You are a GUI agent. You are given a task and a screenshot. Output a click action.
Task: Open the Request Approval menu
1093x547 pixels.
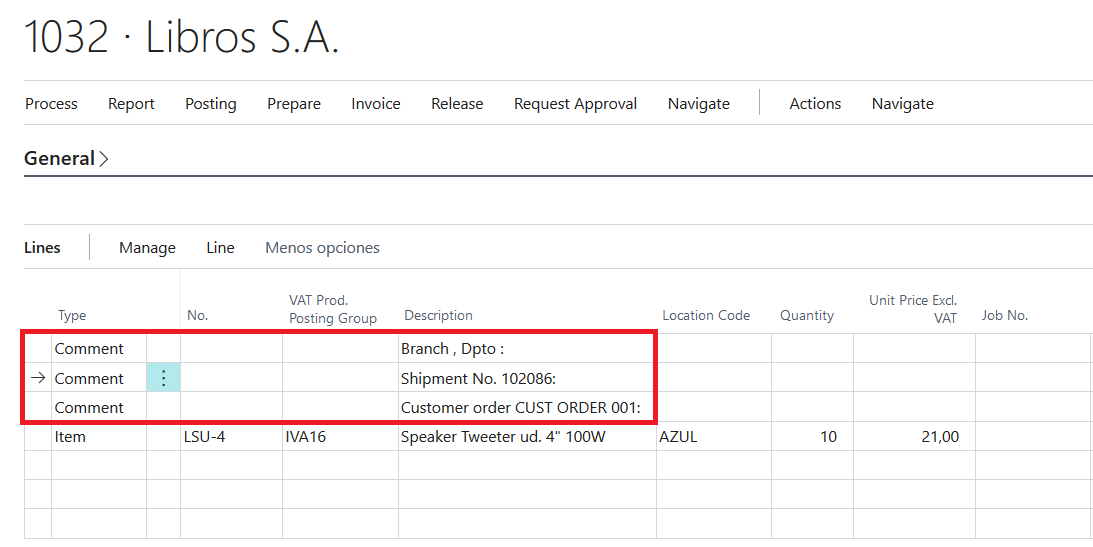tap(576, 104)
